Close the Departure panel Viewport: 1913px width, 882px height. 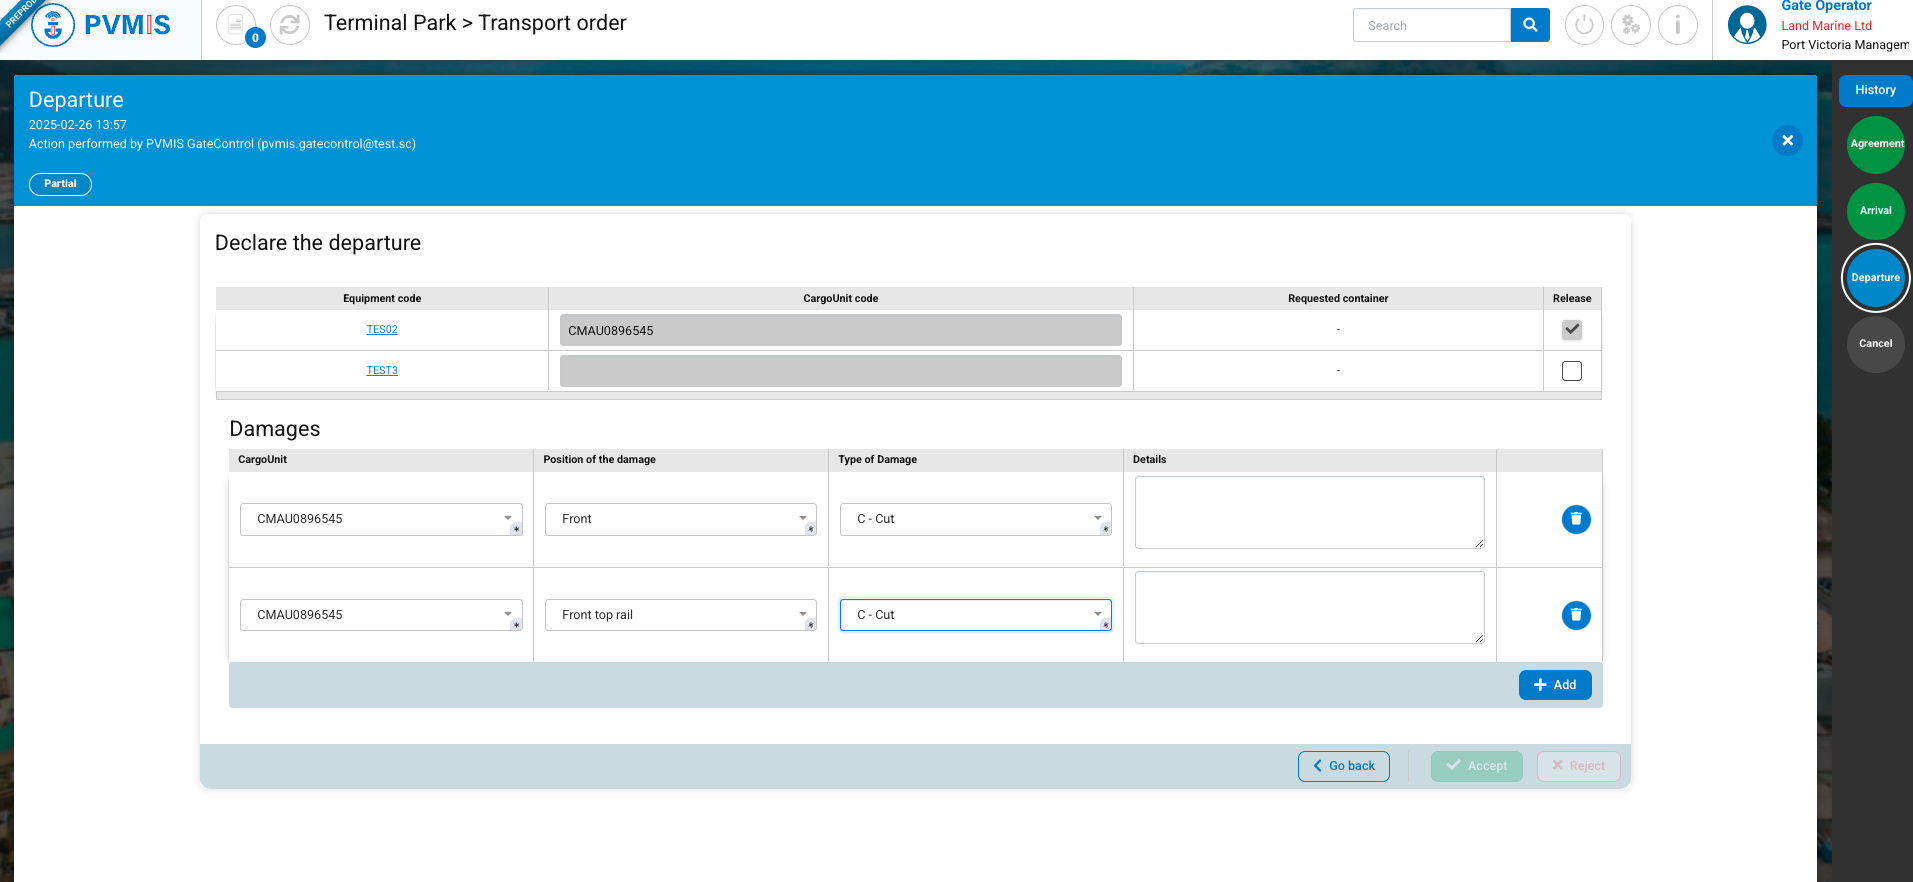click(x=1787, y=141)
